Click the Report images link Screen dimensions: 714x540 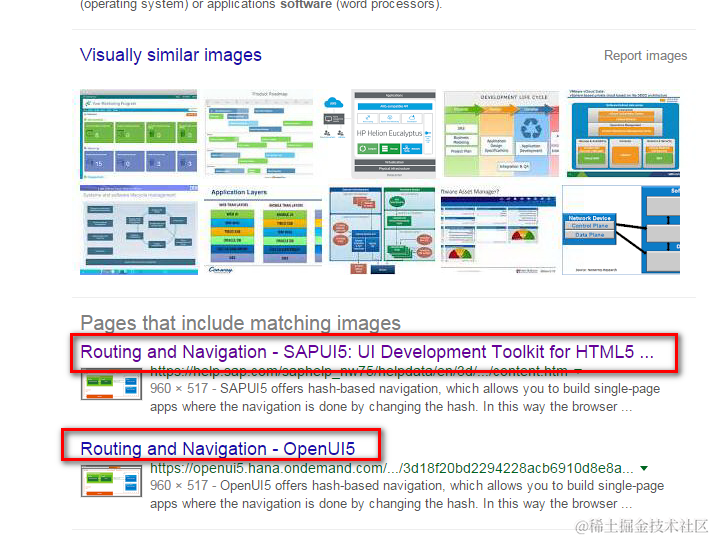point(645,56)
